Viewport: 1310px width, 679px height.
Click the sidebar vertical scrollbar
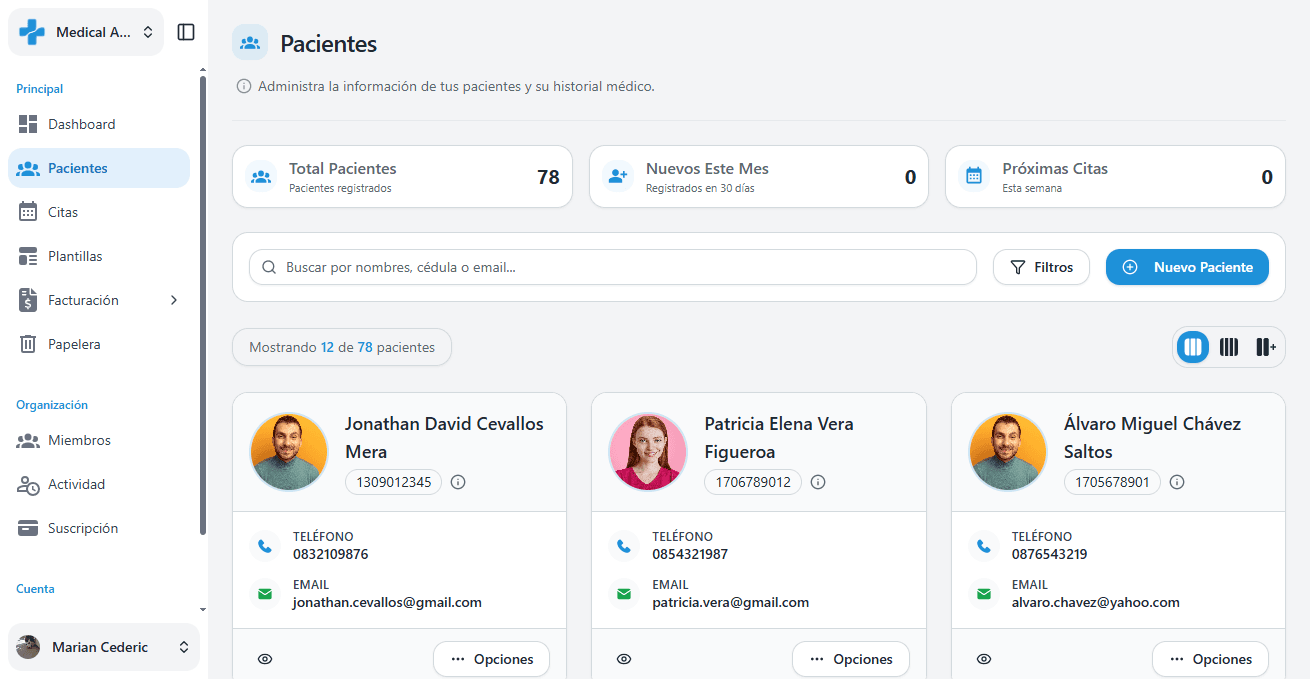(x=203, y=305)
